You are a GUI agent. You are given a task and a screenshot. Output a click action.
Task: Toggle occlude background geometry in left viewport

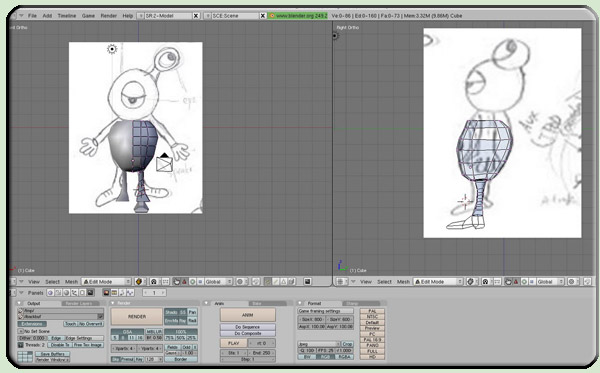coord(292,282)
